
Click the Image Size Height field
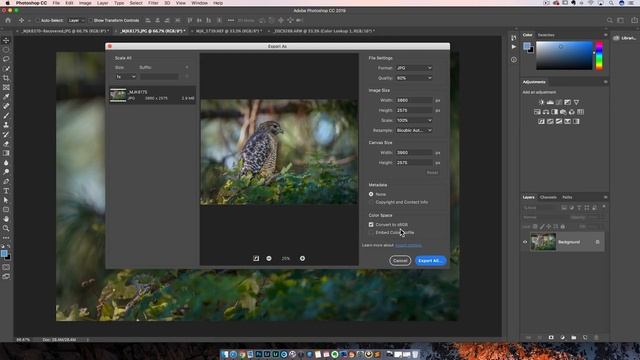[414, 110]
